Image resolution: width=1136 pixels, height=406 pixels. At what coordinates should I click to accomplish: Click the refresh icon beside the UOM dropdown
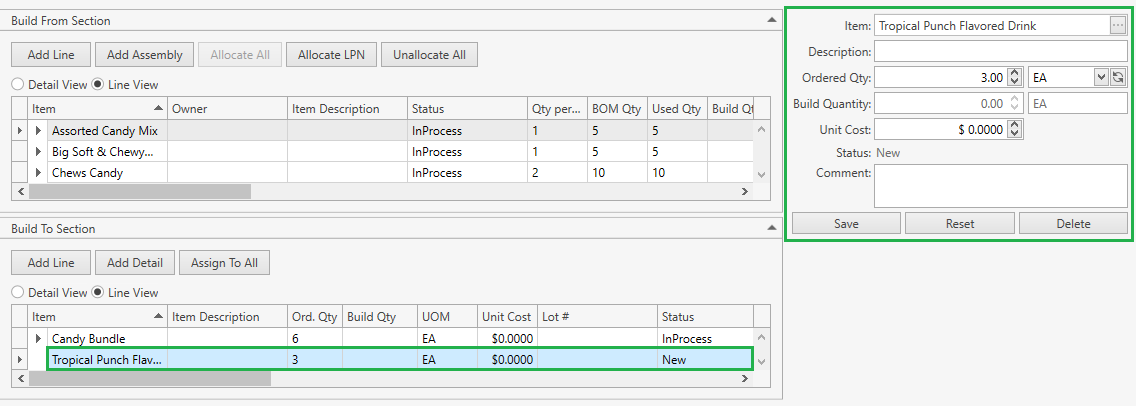point(1118,77)
